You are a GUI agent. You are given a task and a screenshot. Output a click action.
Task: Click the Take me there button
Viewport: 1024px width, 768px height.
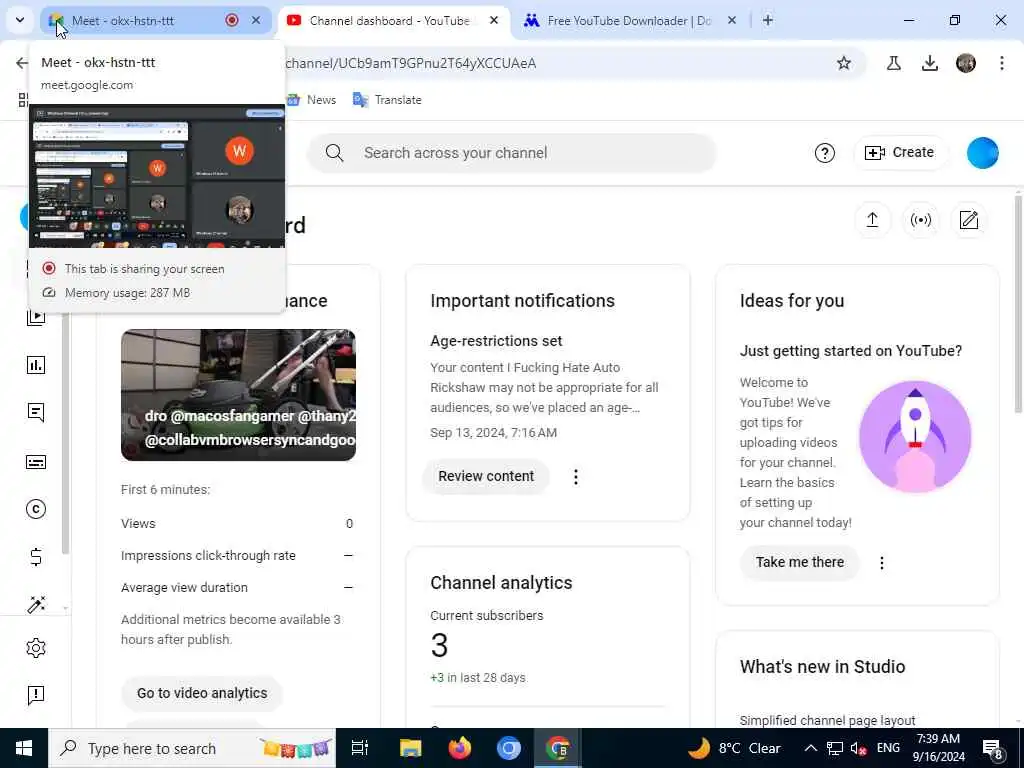point(799,562)
